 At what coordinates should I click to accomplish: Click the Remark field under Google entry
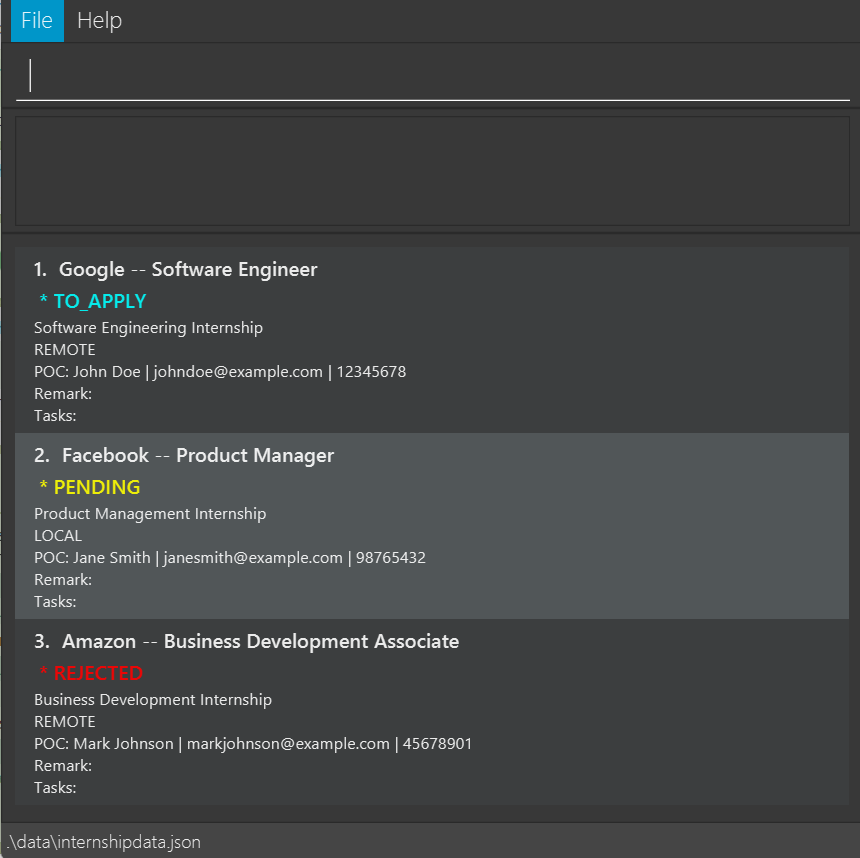pos(63,393)
